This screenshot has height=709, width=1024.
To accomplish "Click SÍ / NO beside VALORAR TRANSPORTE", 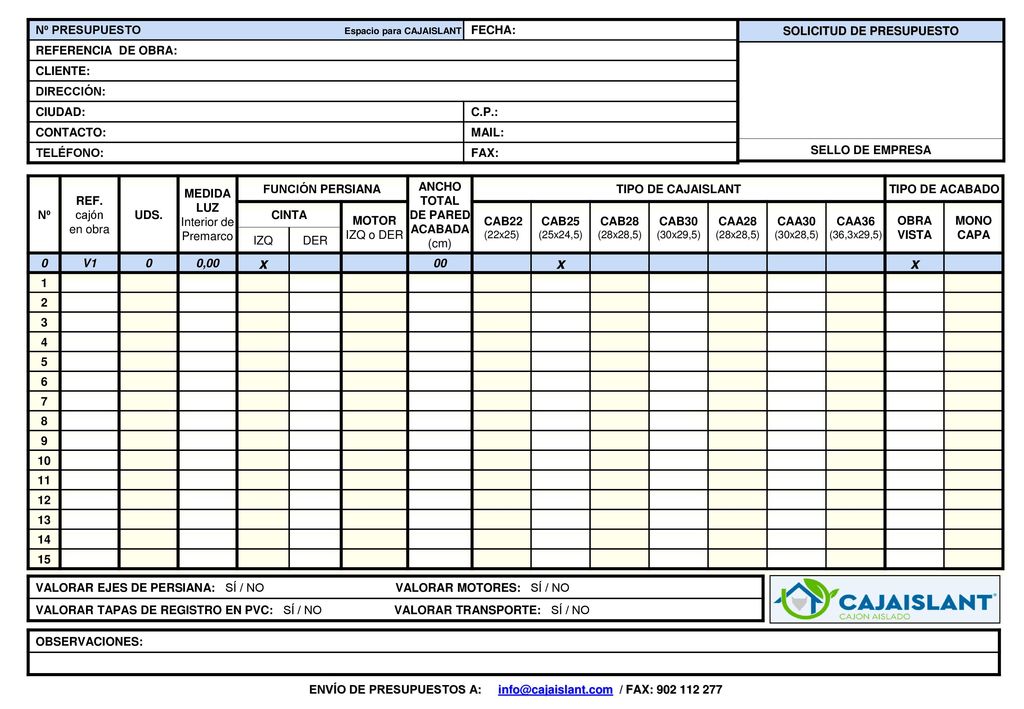I will [570, 610].
